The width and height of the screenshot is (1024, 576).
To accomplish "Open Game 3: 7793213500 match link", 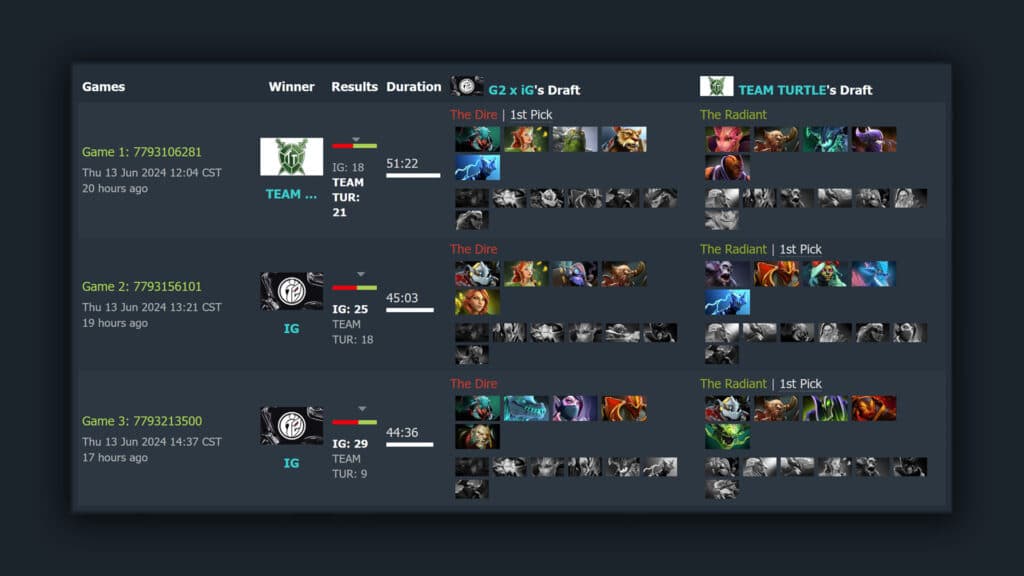I will 142,421.
